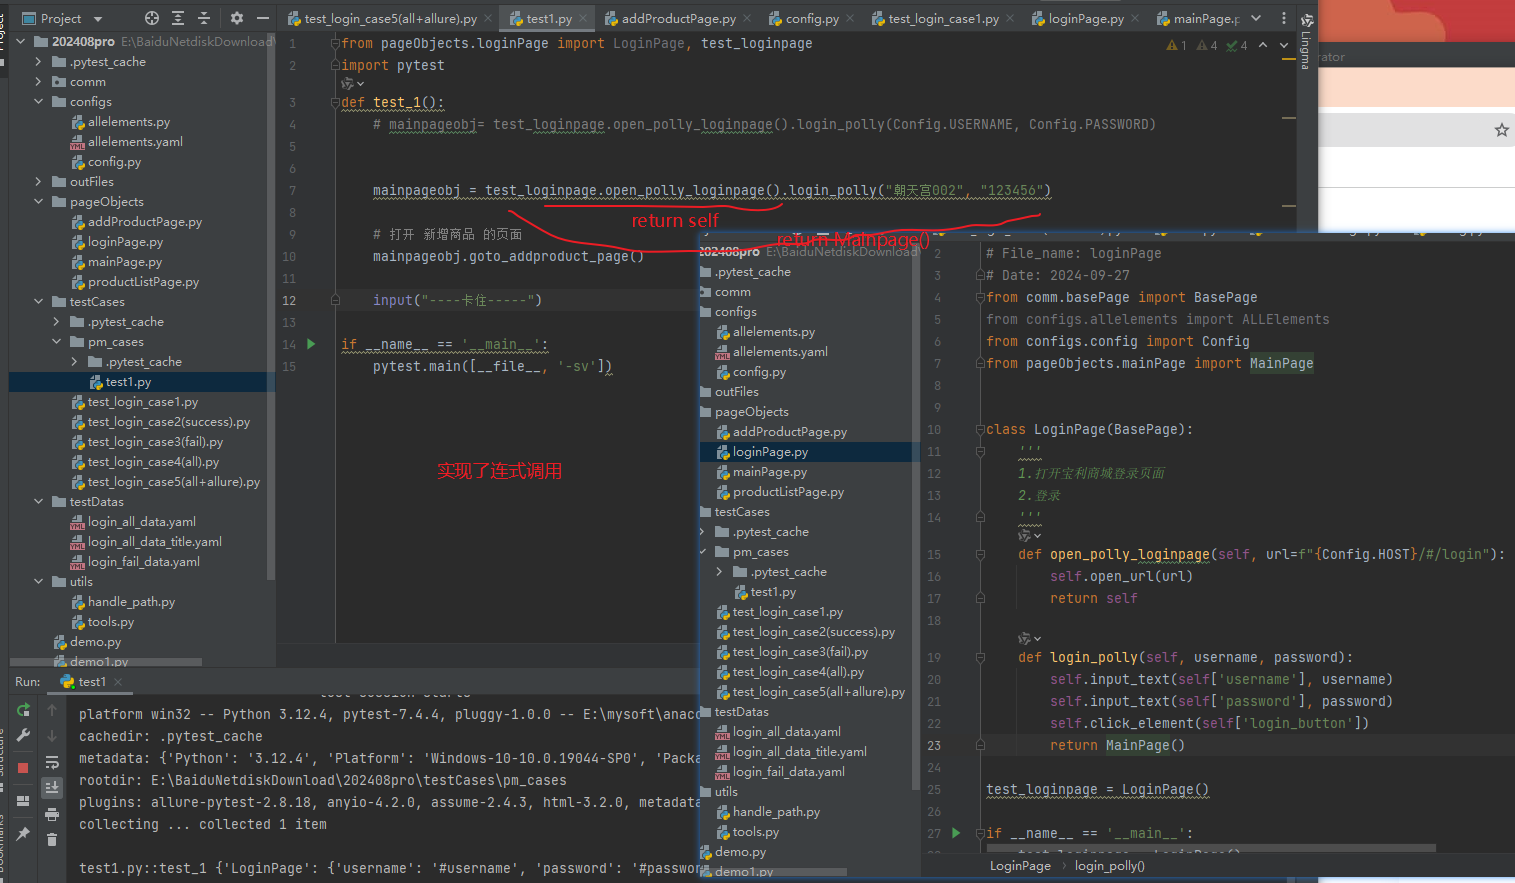Click LoginPage breadcrumb in overlay editor
This screenshot has height=883, width=1515.
click(1020, 866)
